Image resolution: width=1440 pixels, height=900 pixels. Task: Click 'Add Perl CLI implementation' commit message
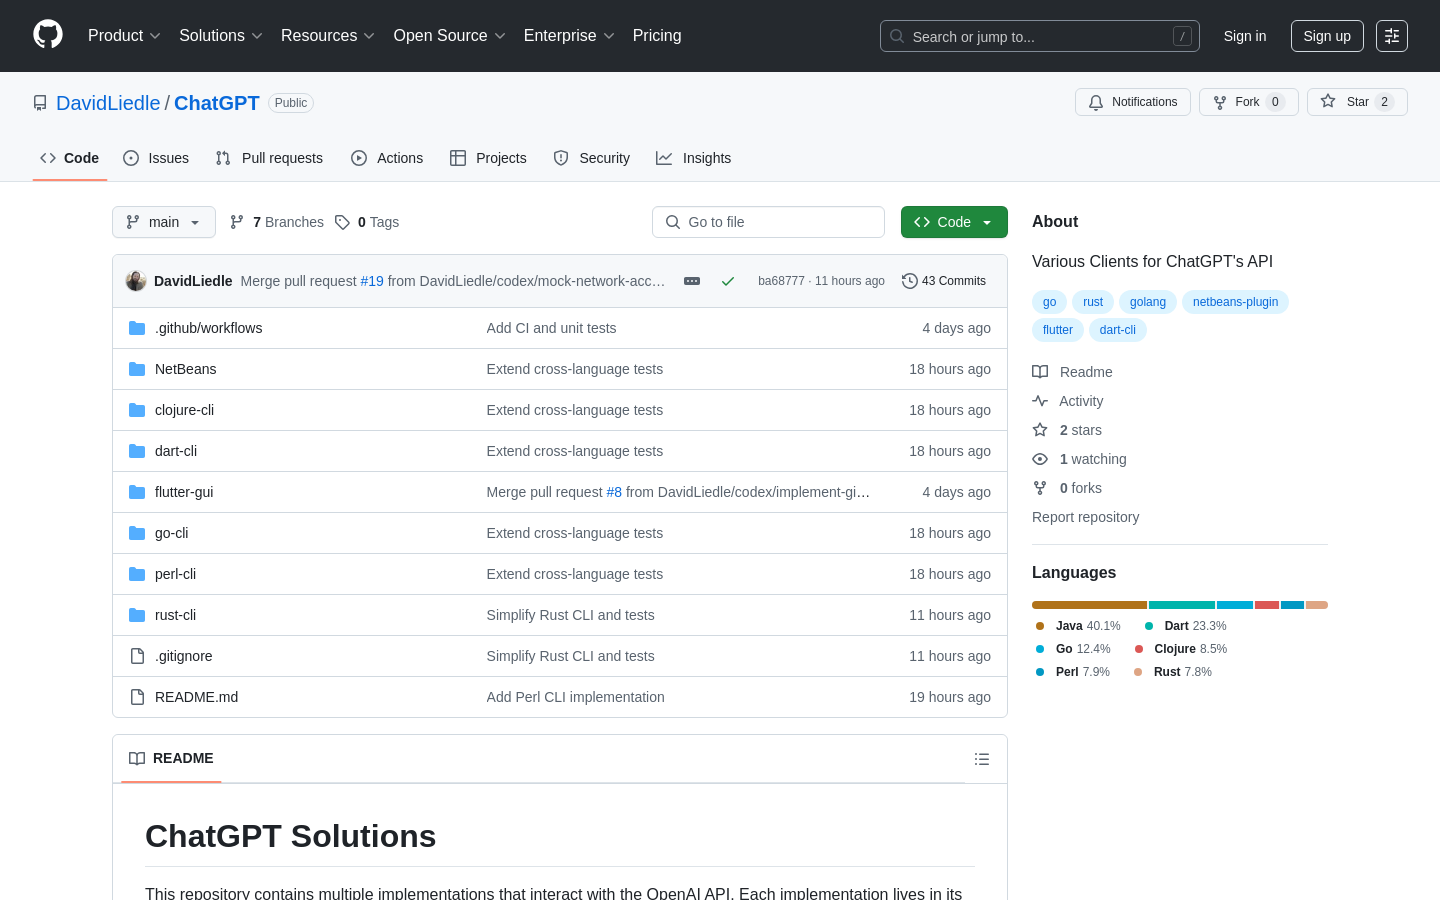pyautogui.click(x=576, y=697)
